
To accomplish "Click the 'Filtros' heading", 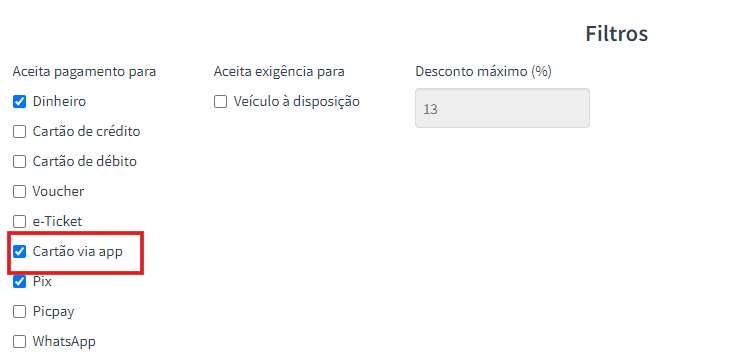I will pyautogui.click(x=617, y=34).
